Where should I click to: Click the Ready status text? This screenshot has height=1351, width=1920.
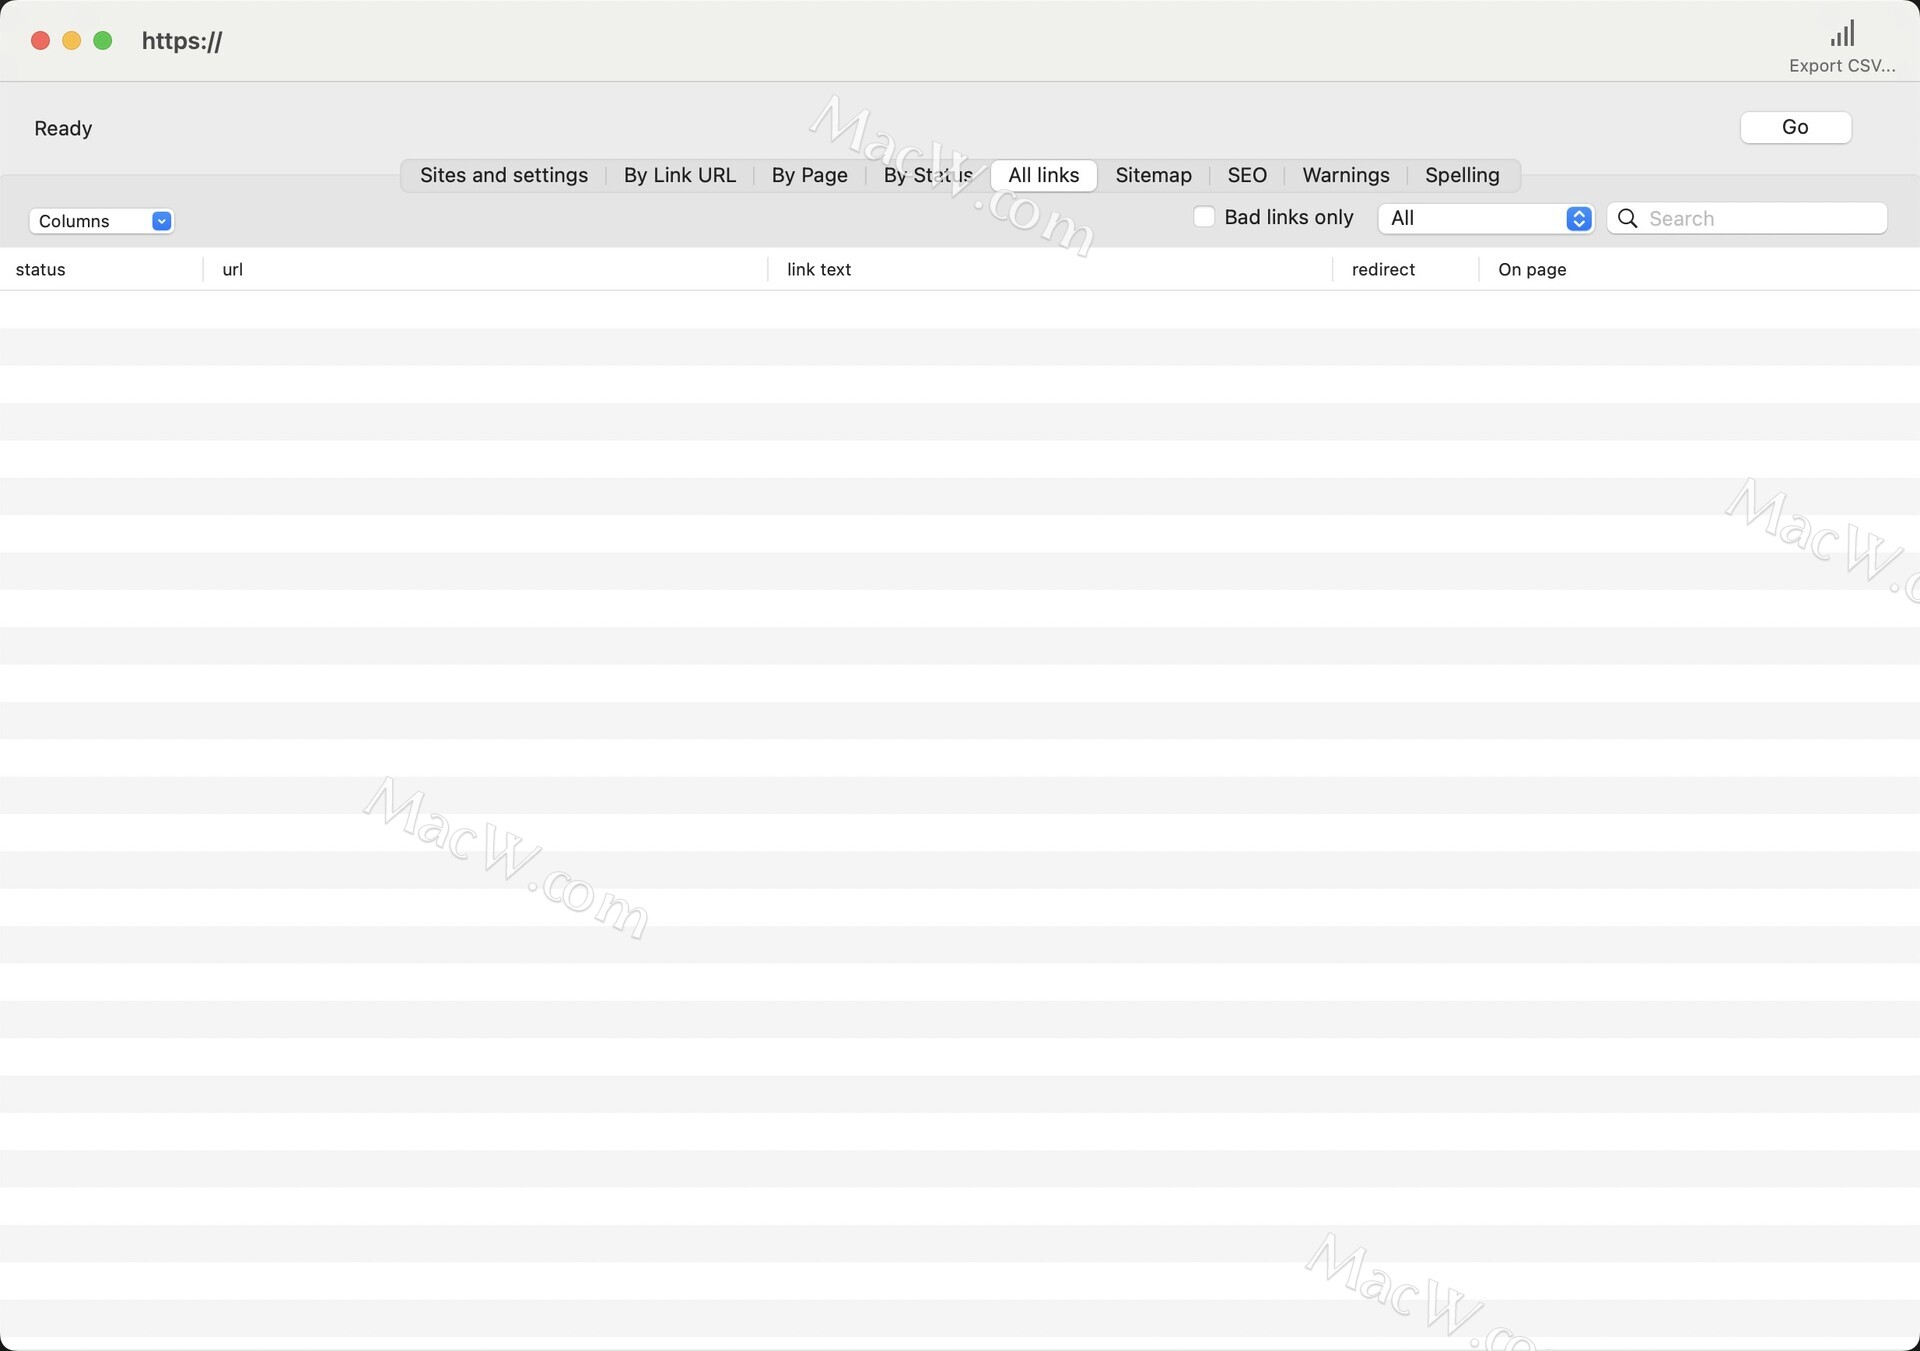pyautogui.click(x=63, y=128)
